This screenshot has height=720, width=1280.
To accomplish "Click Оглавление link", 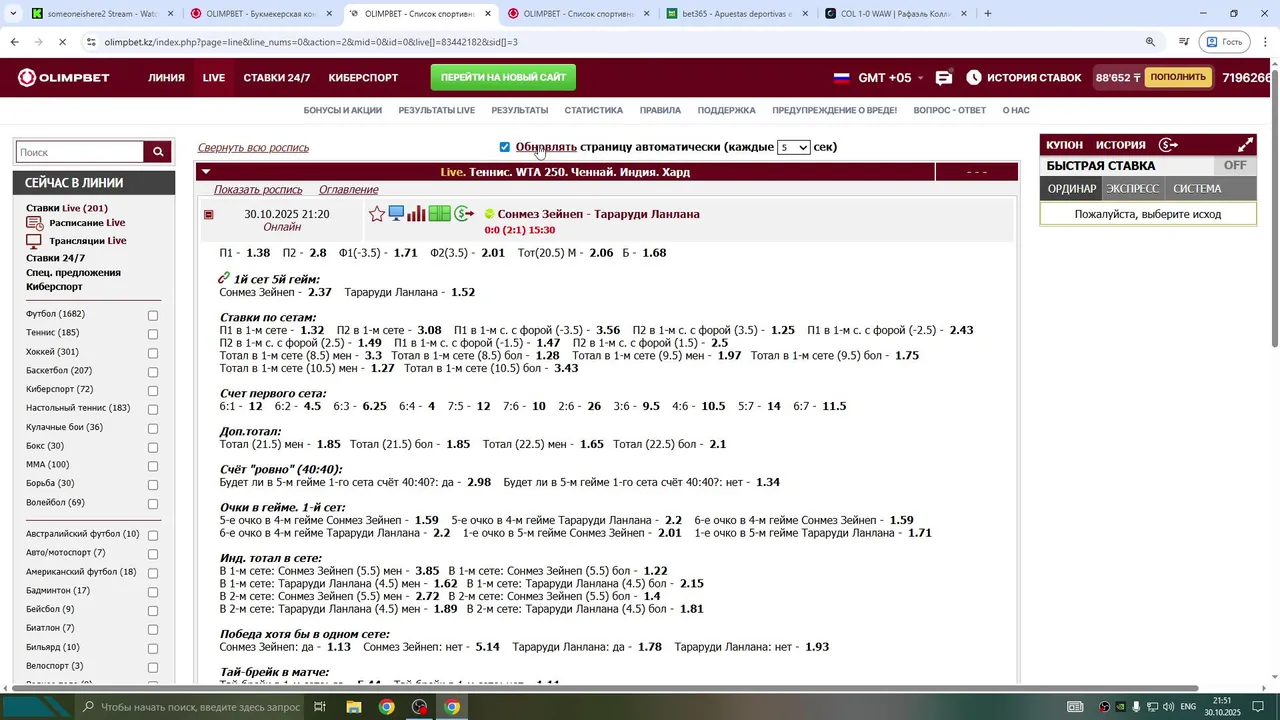I will (348, 190).
